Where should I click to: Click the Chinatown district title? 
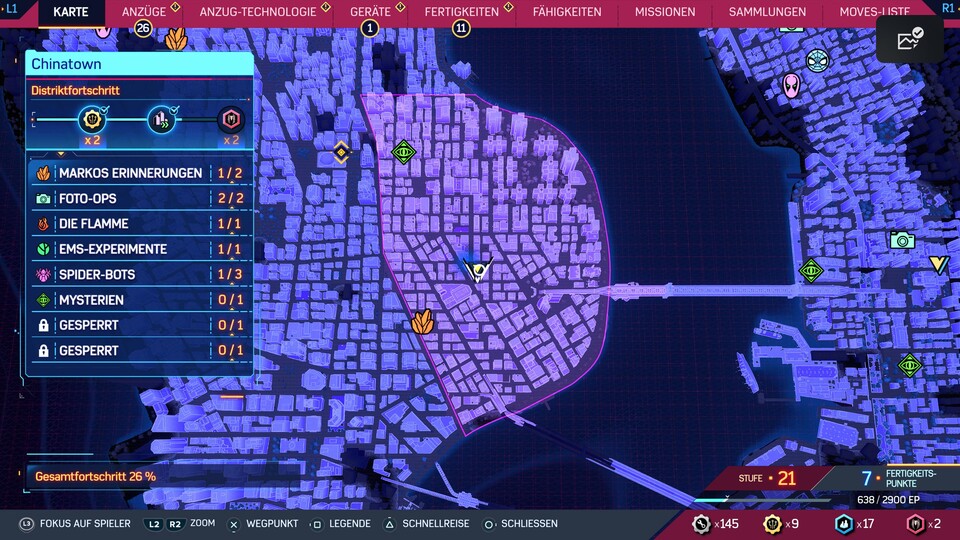click(66, 64)
